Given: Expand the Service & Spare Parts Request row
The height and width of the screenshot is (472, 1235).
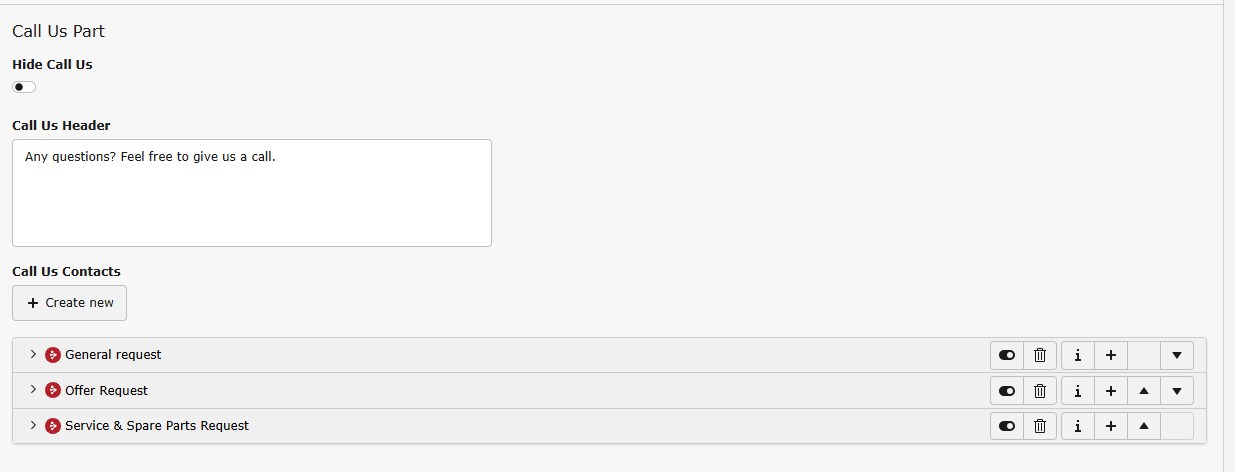Looking at the screenshot, I should pos(33,425).
